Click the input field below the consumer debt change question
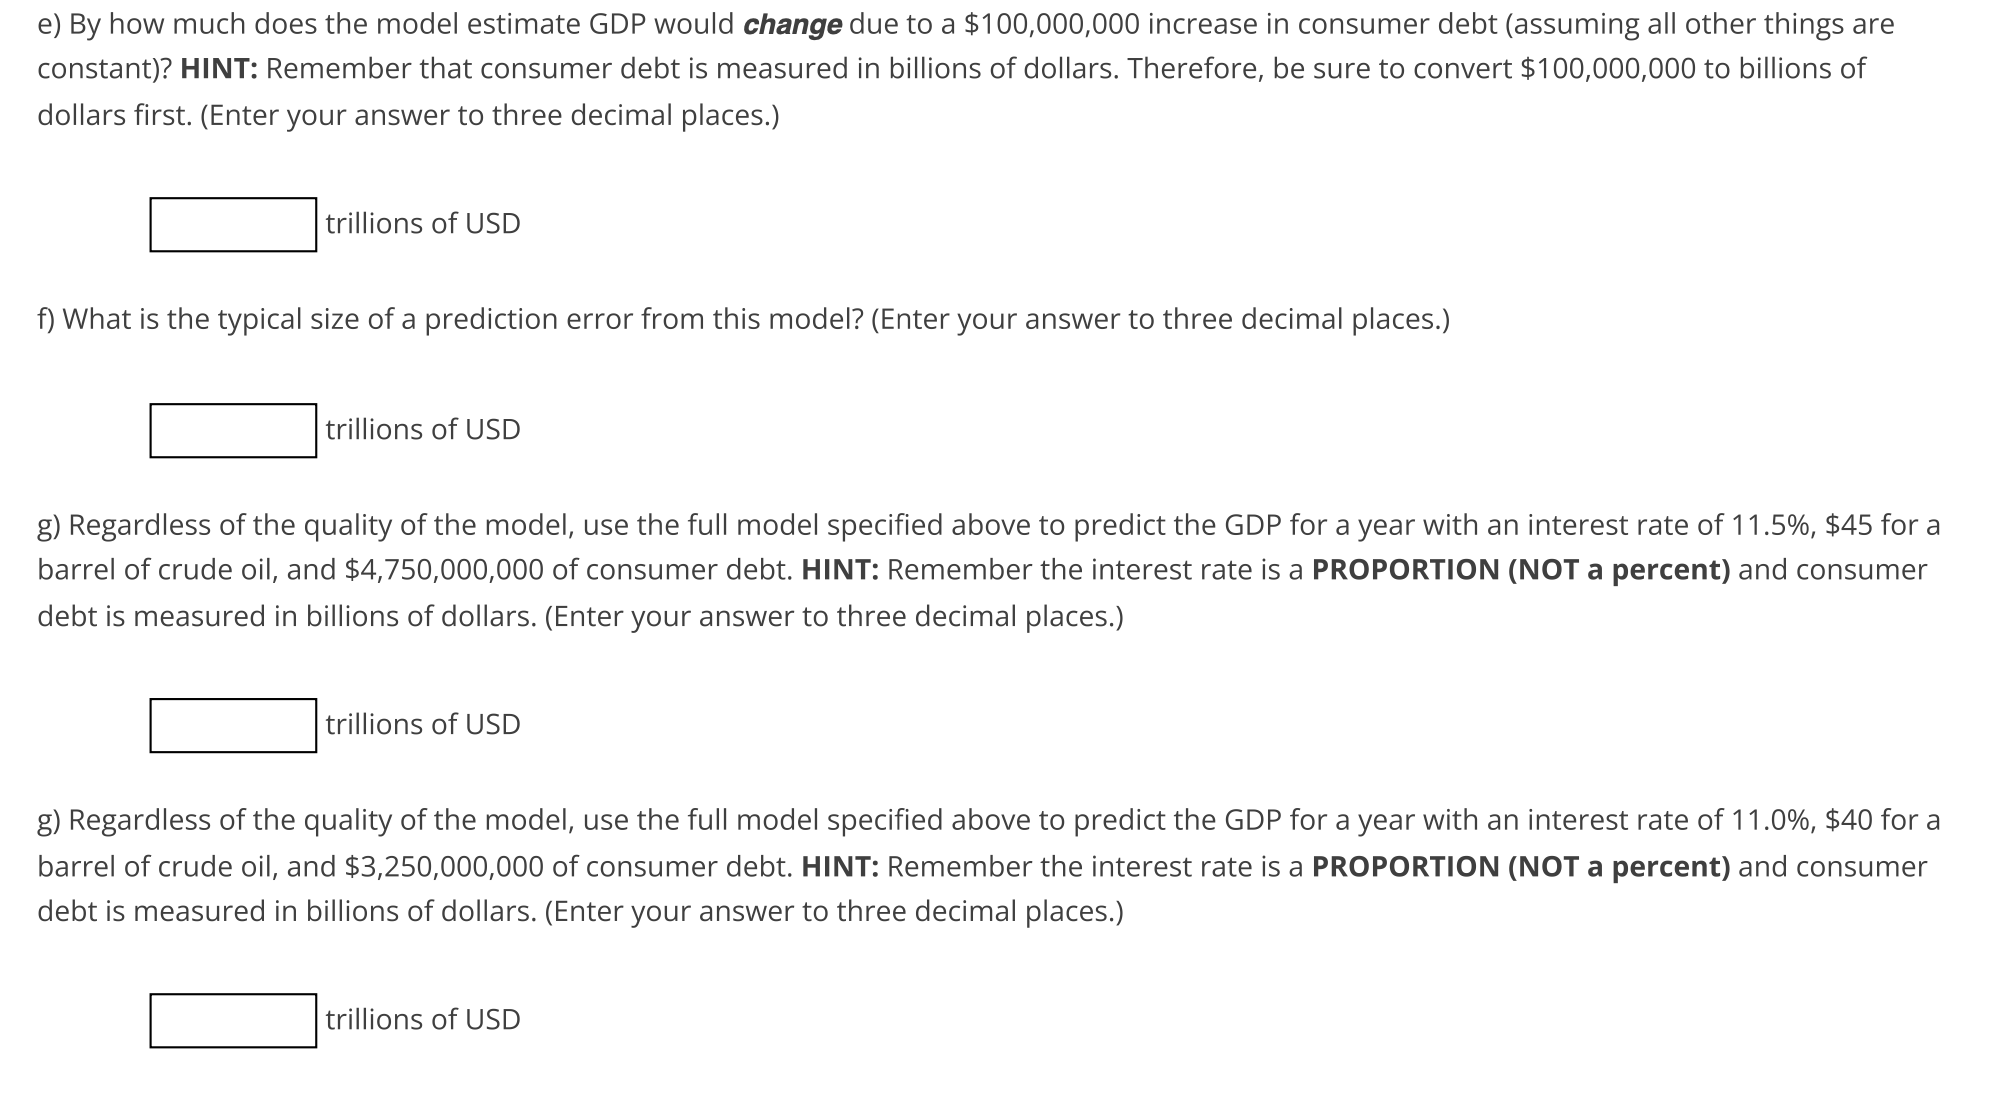Viewport: 2008px width, 1098px height. [232, 223]
